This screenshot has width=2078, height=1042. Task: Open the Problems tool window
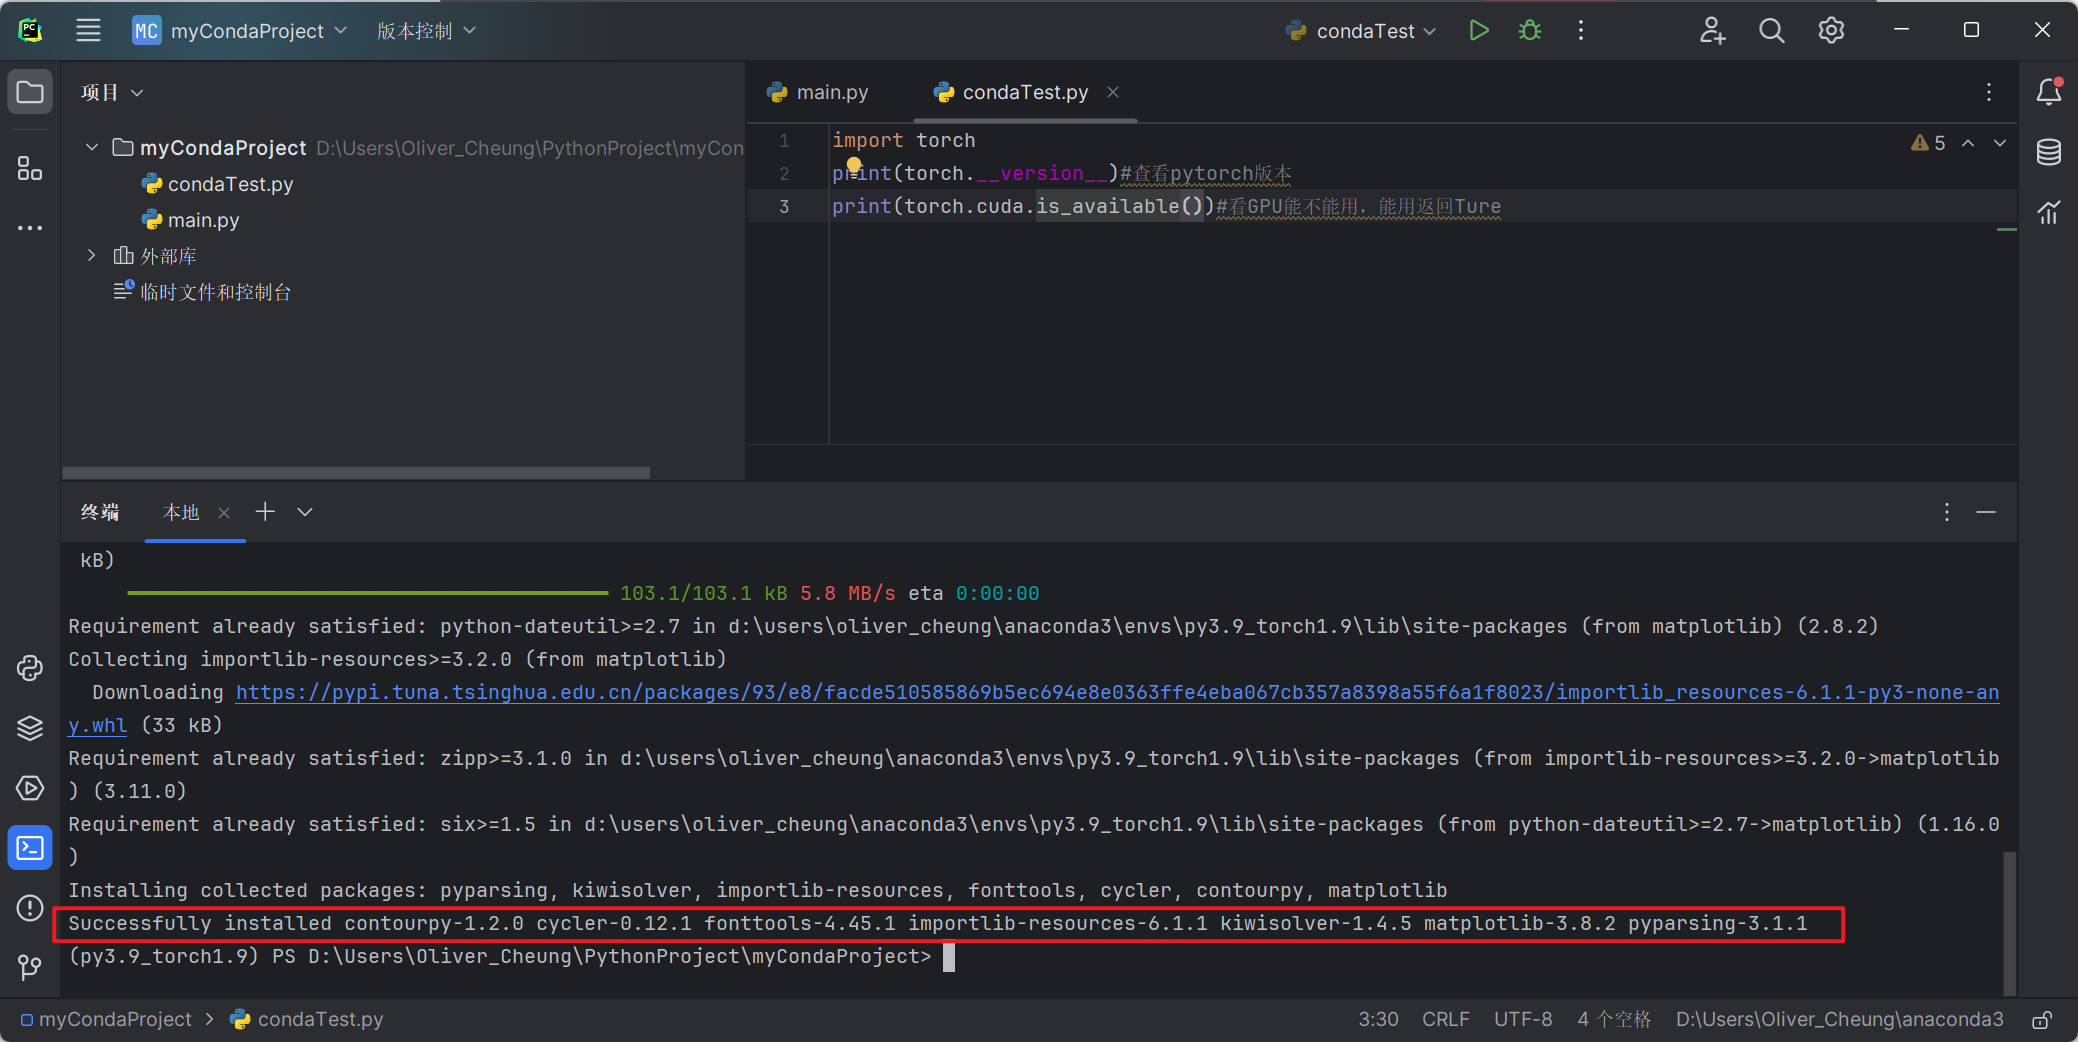point(30,908)
